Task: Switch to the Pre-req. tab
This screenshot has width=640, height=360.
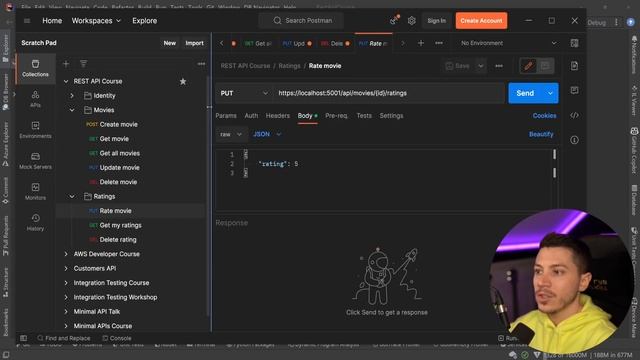Action: click(336, 116)
